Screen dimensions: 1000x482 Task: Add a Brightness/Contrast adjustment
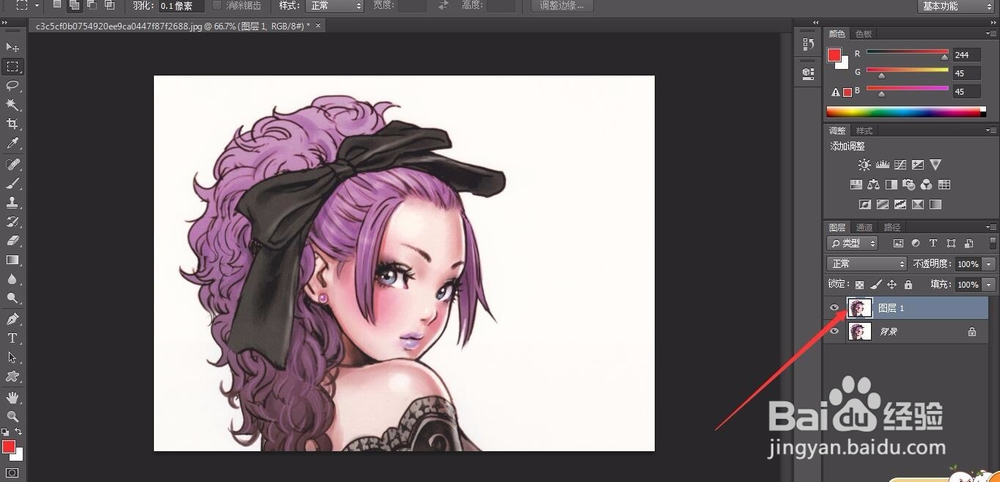click(864, 164)
